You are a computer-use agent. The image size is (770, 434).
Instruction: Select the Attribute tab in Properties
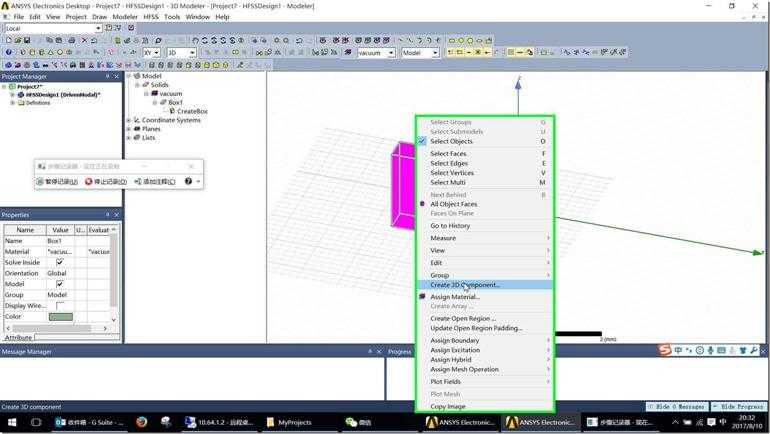19,338
